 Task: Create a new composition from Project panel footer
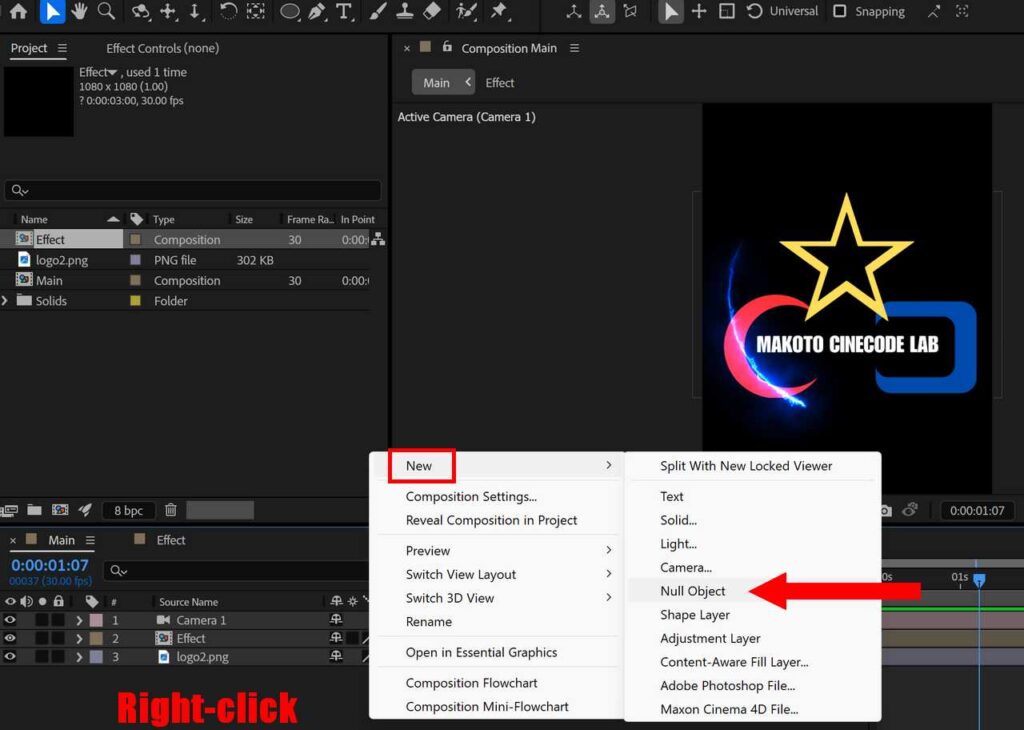coord(60,510)
